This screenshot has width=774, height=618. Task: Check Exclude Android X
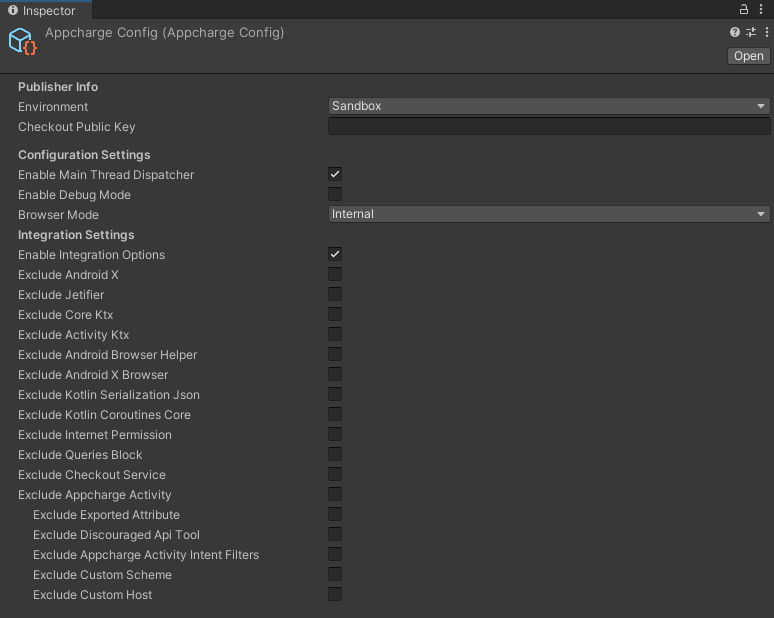pyautogui.click(x=335, y=274)
